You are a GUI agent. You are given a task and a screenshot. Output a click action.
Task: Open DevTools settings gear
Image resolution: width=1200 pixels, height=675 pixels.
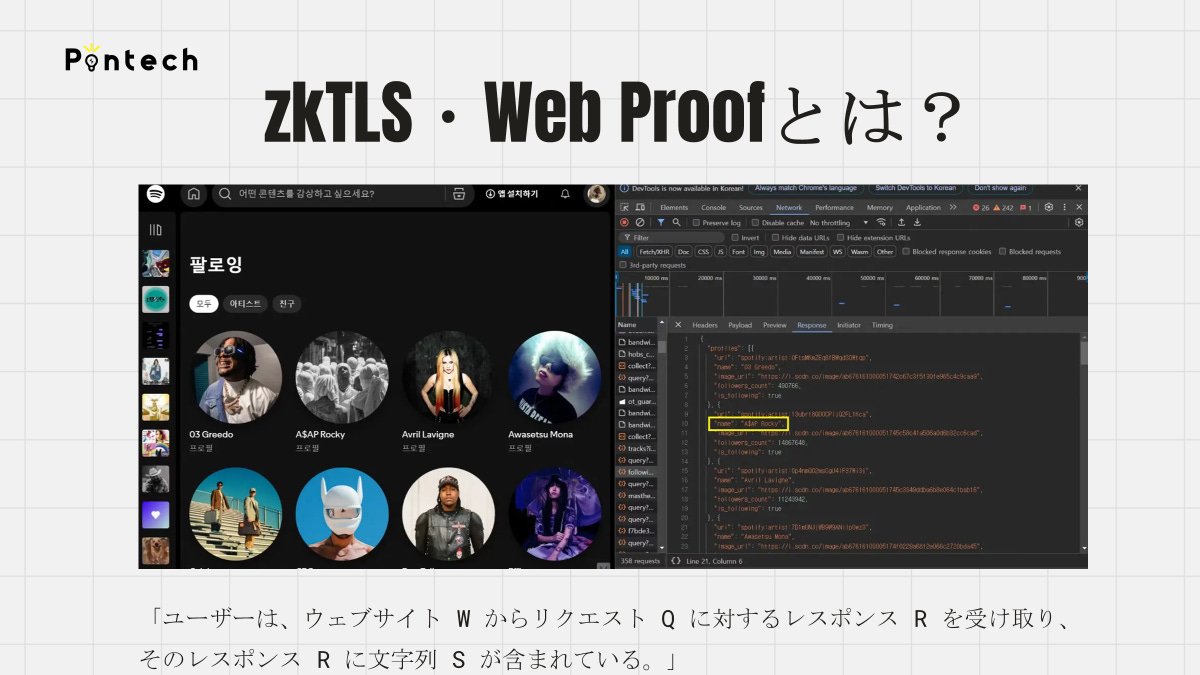click(x=1049, y=207)
